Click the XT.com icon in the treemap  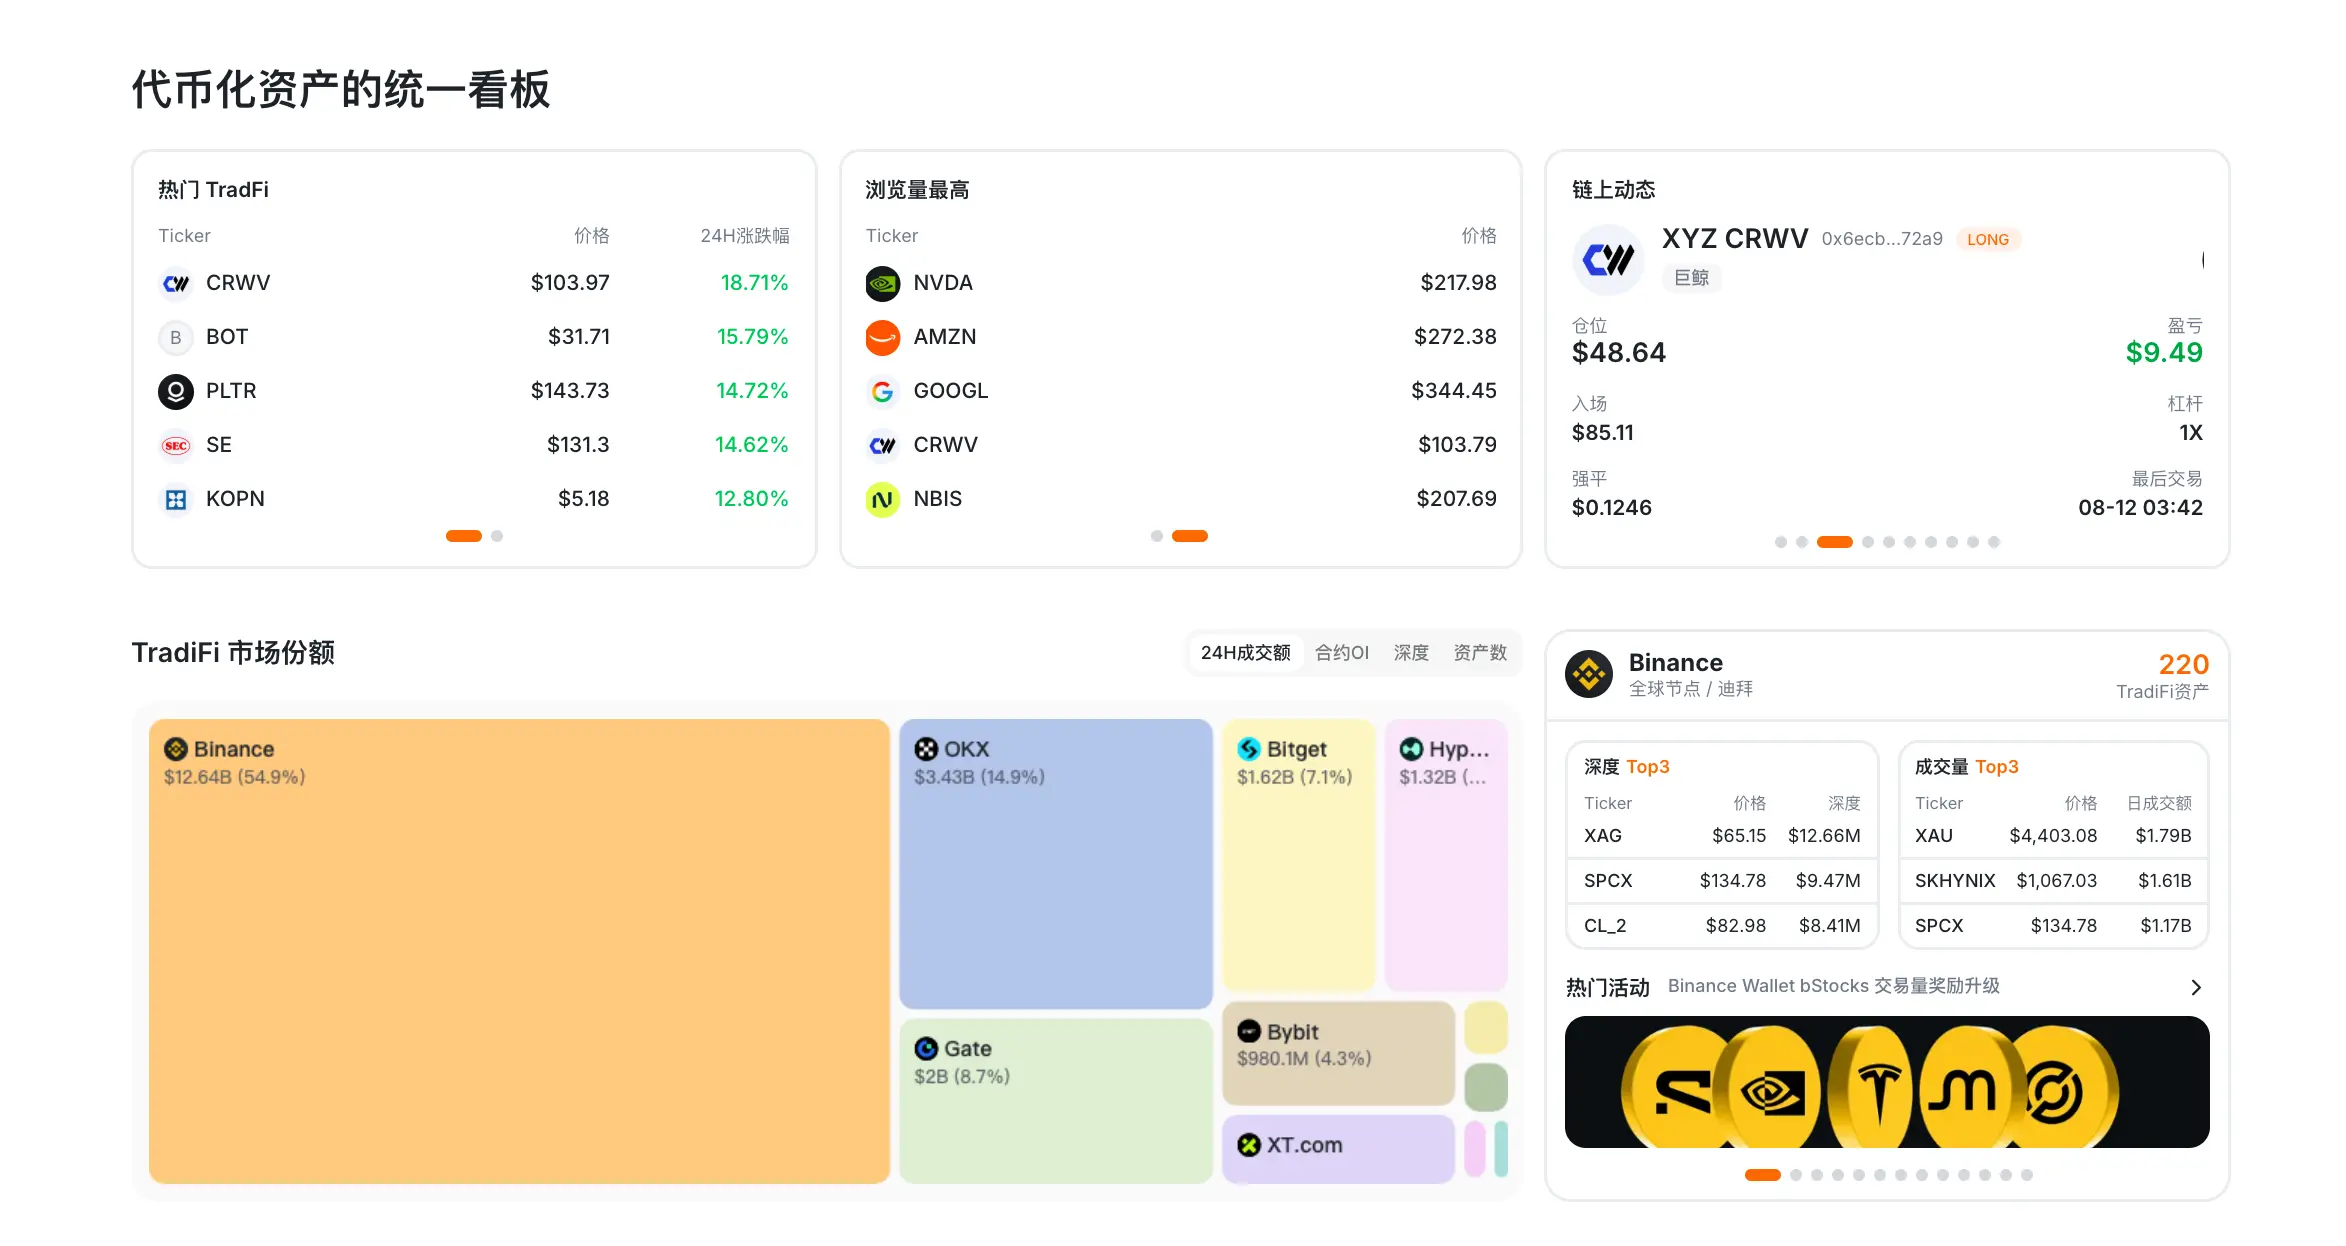pos(1249,1146)
